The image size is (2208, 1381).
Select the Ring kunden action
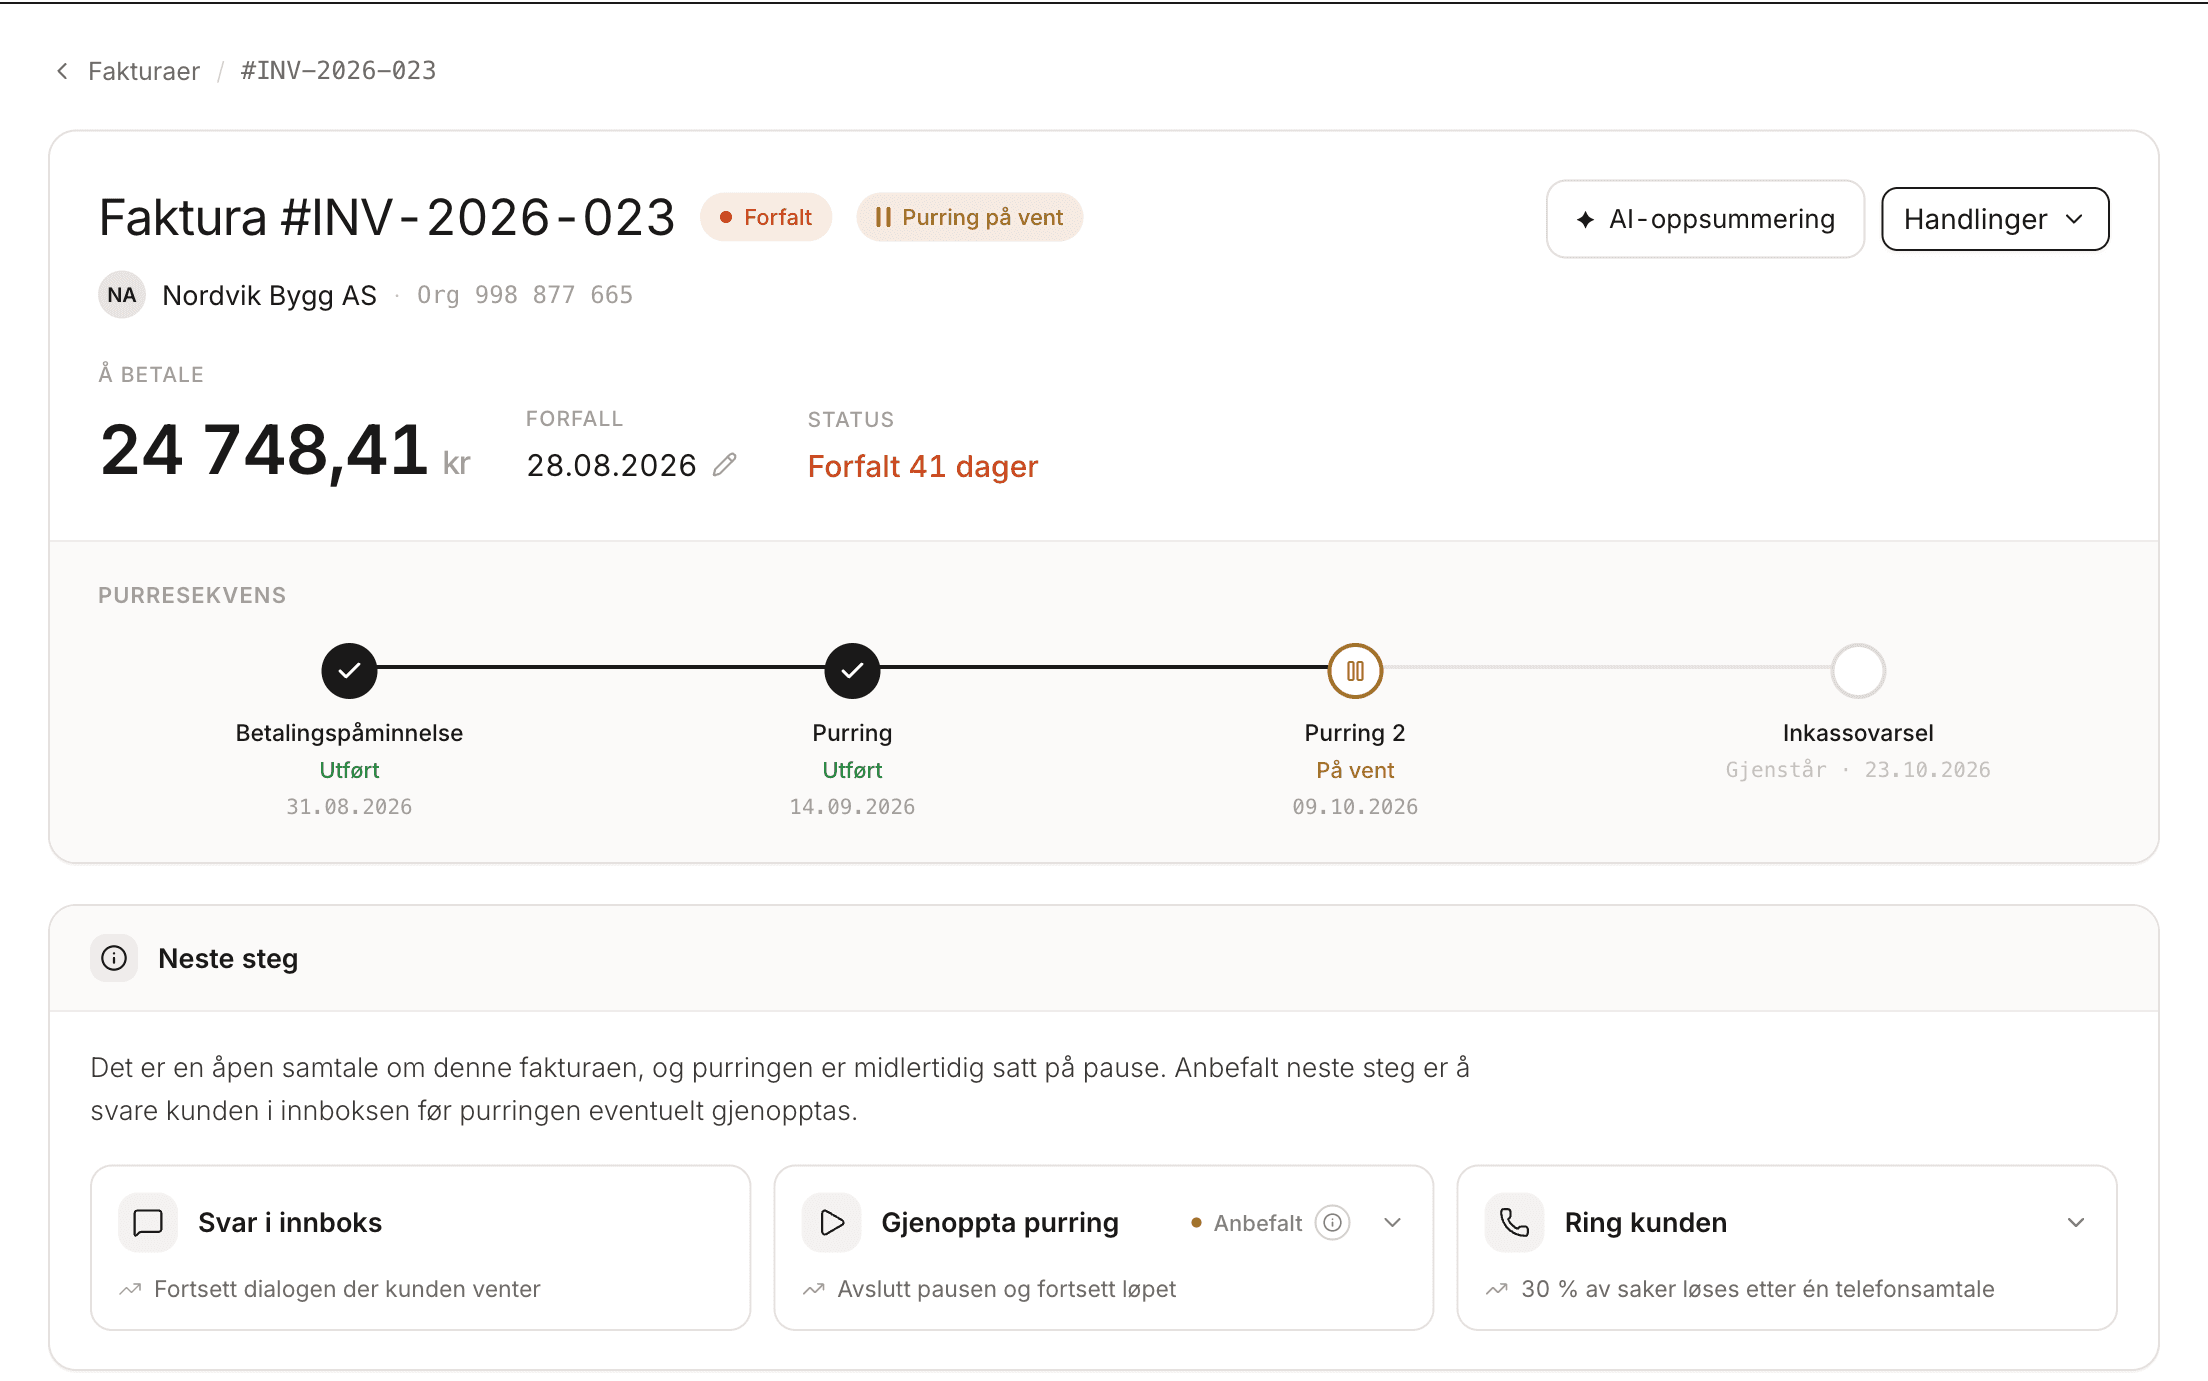point(1786,1247)
